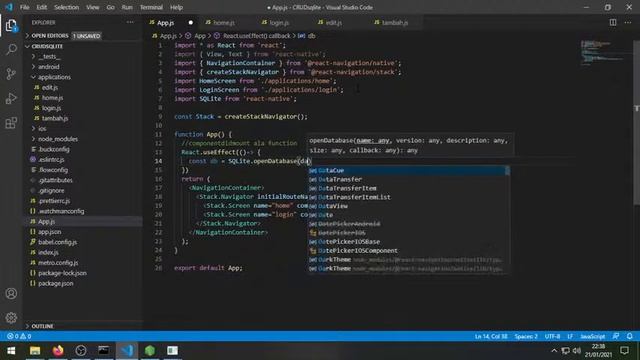Screen dimensions: 640x360
Task: Open Windows Action Center notifications icon
Action: tap(624, 351)
